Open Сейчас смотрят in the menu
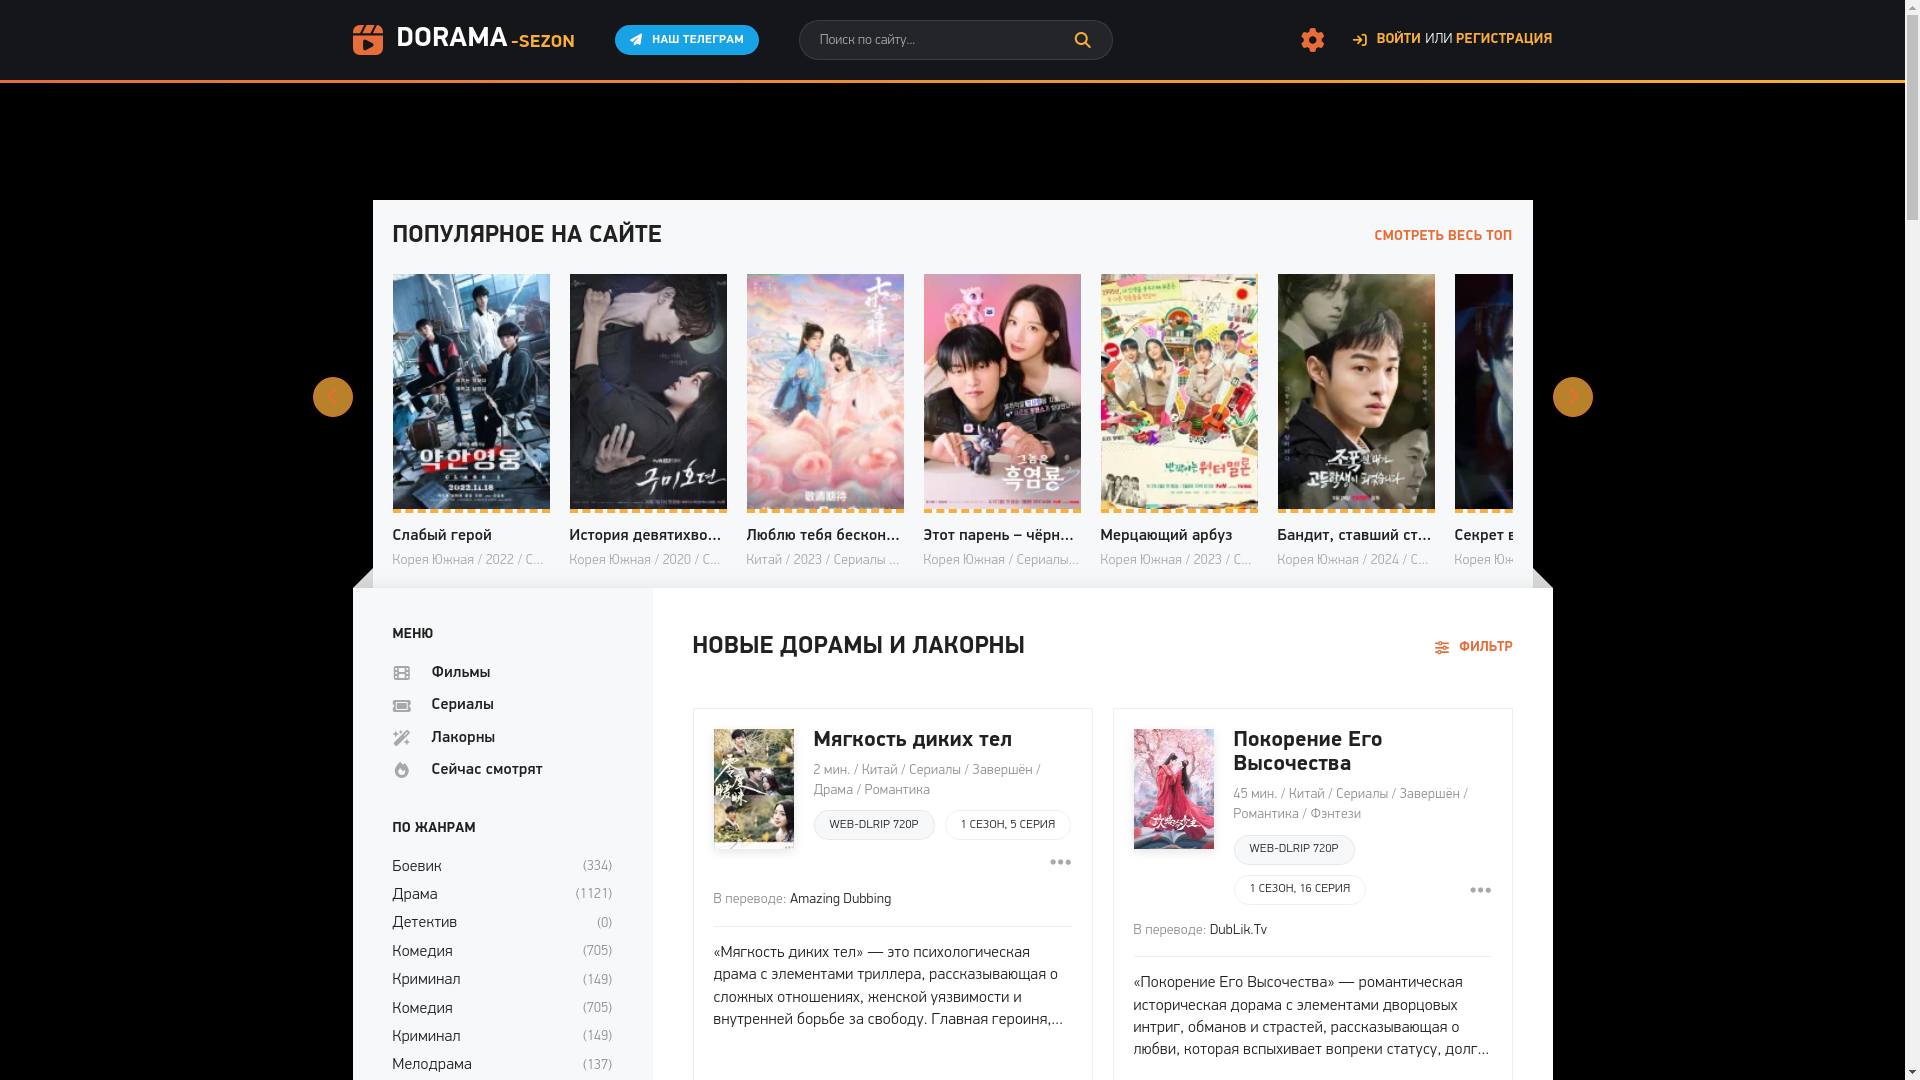Screen dimensions: 1920x1080 (486, 770)
